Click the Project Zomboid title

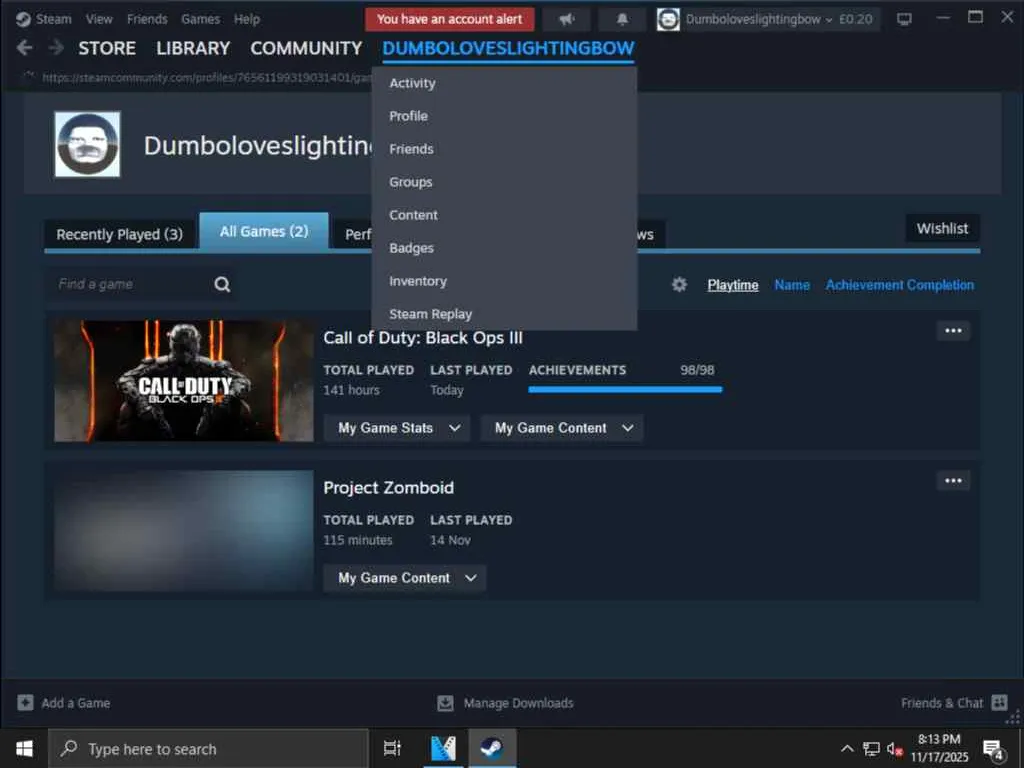pyautogui.click(x=389, y=488)
